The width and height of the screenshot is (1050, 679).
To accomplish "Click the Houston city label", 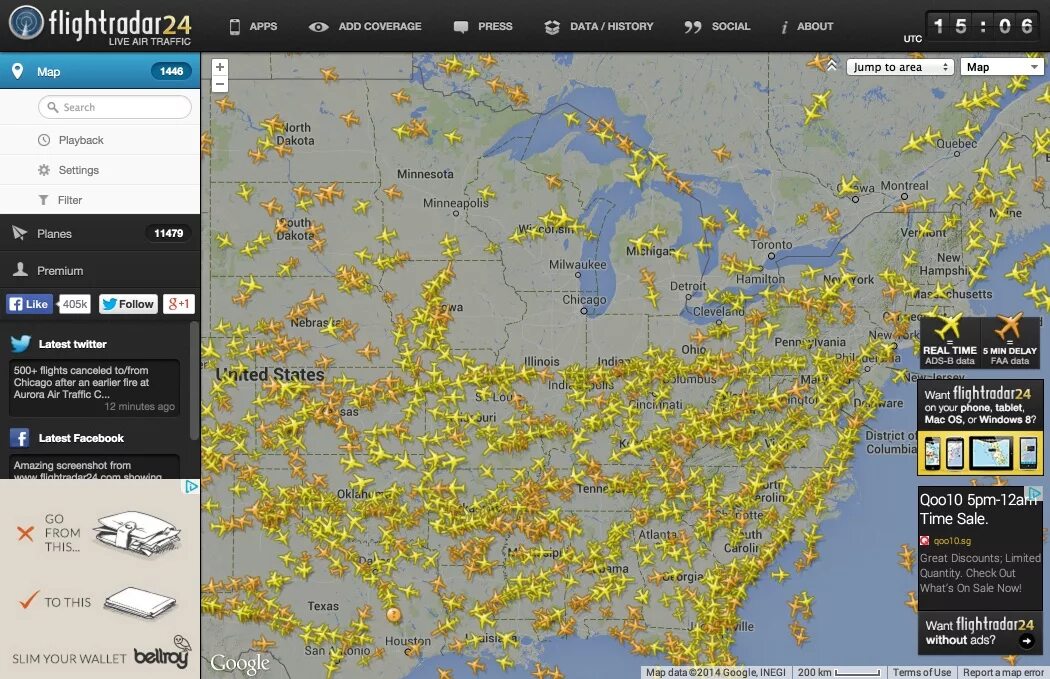I will tap(408, 641).
